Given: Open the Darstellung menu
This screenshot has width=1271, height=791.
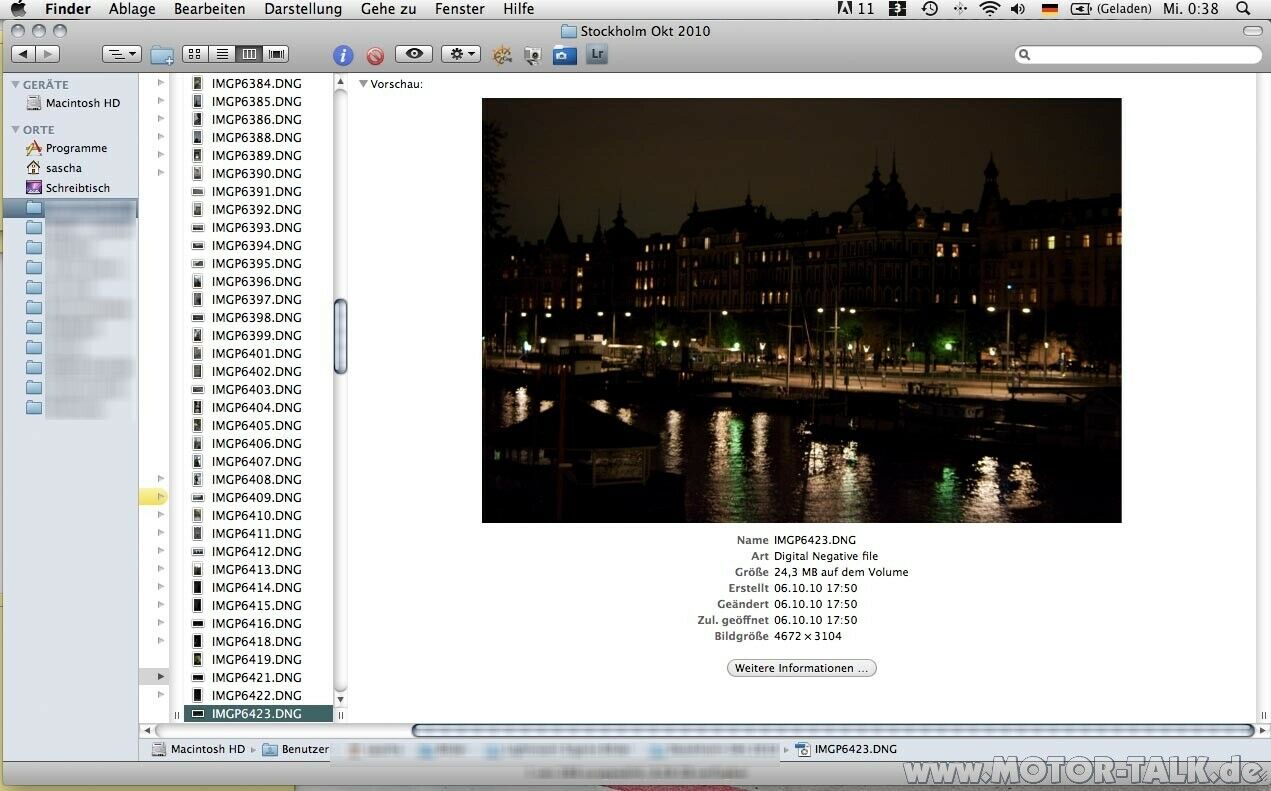Looking at the screenshot, I should [x=302, y=9].
